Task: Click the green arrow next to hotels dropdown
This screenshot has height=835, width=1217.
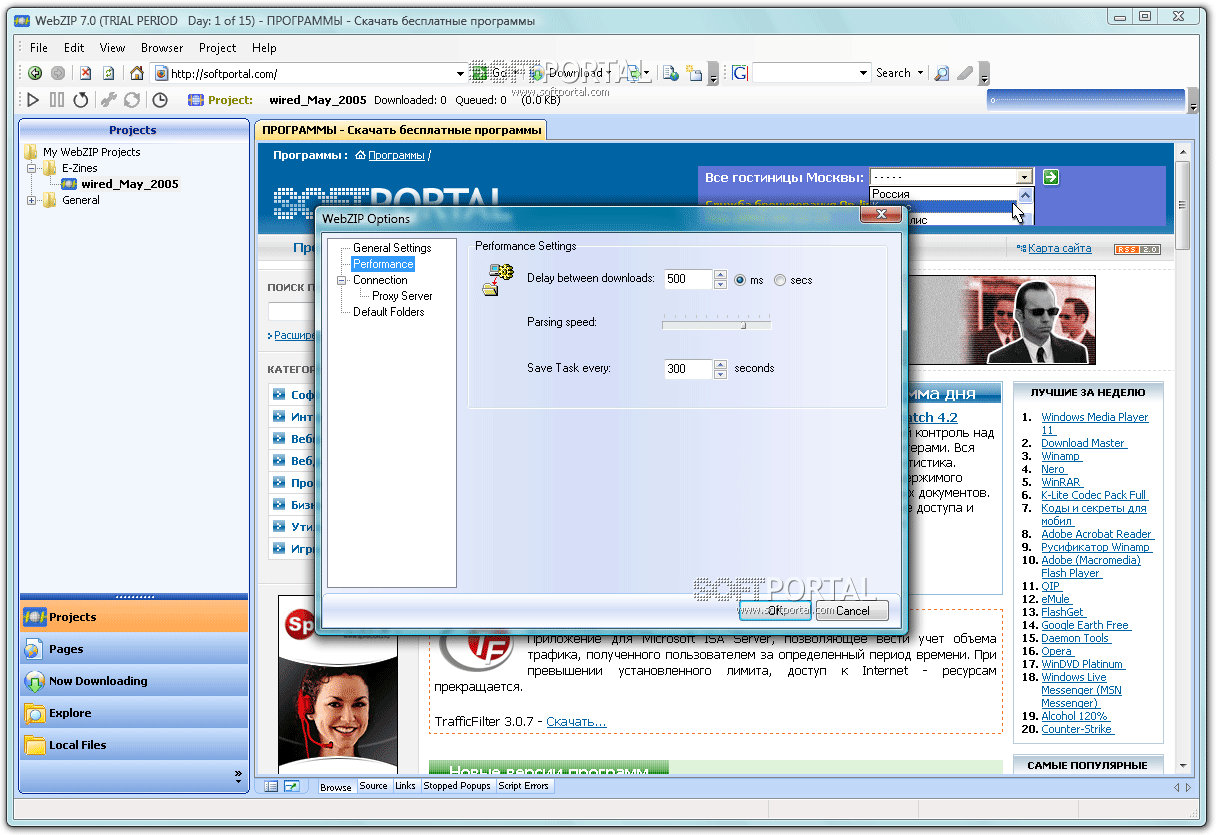Action: tap(1050, 177)
